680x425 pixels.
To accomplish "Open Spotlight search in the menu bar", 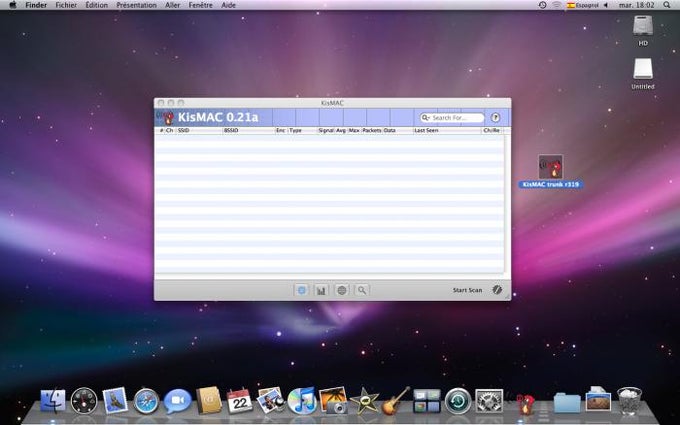I will [x=667, y=5].
